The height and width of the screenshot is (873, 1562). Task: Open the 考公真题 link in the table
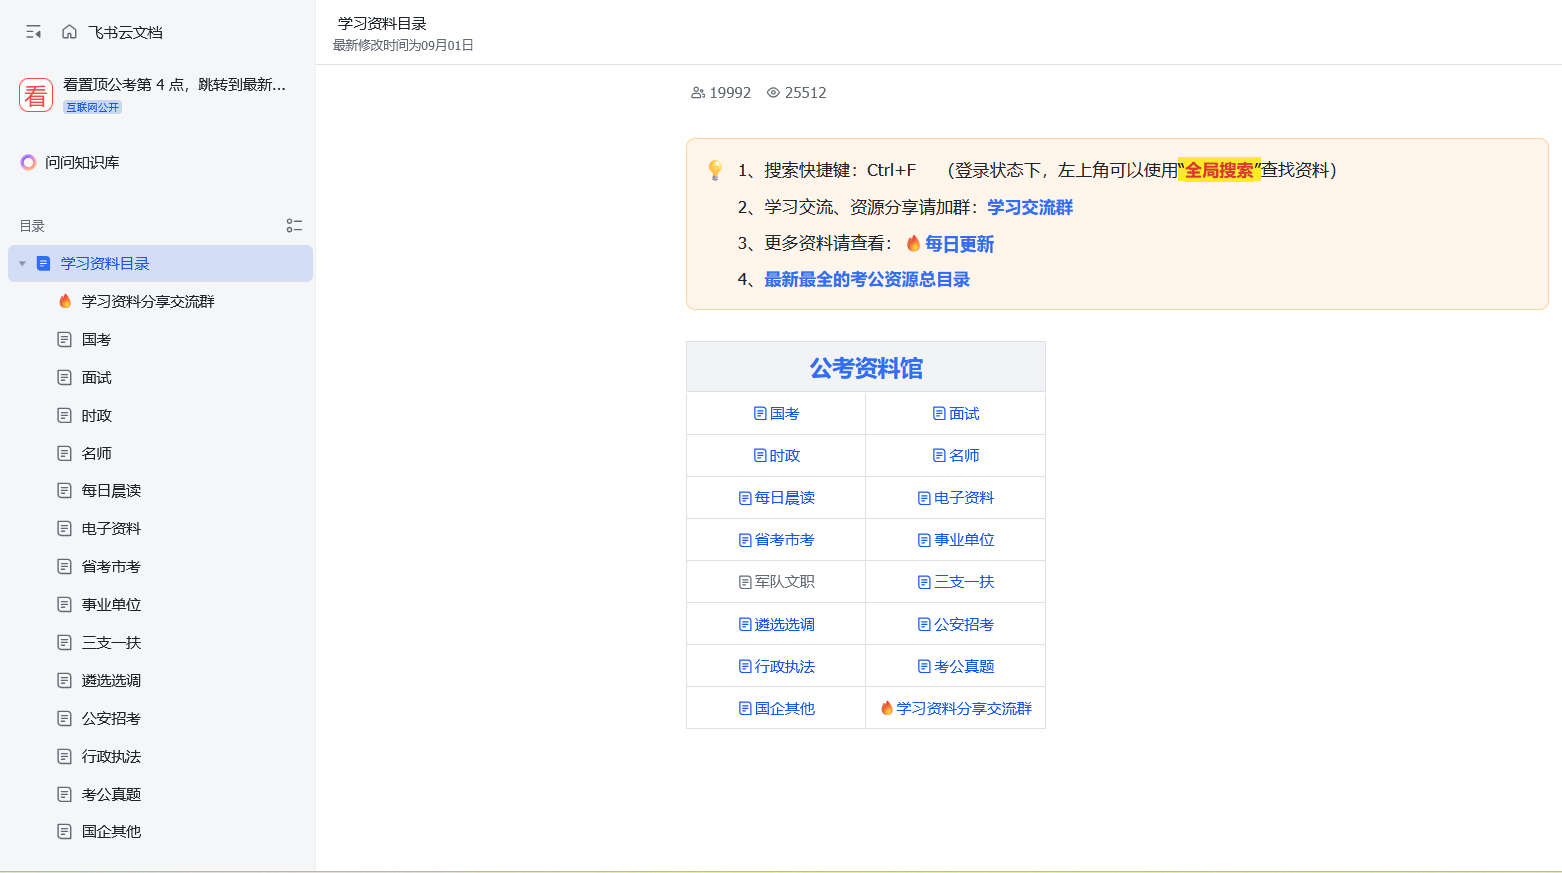[956, 667]
